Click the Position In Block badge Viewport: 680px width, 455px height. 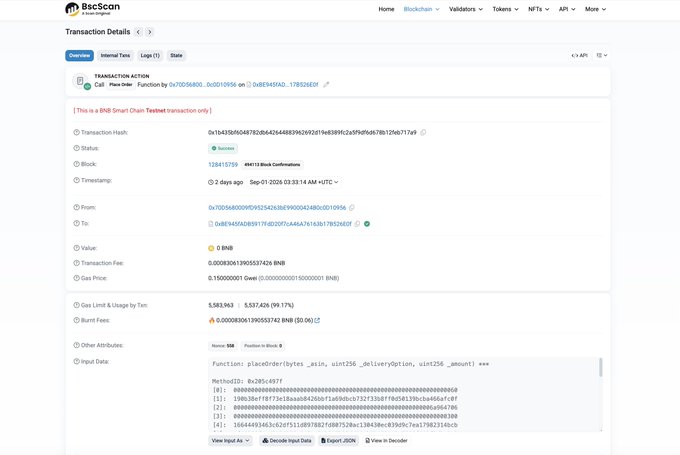coord(263,346)
